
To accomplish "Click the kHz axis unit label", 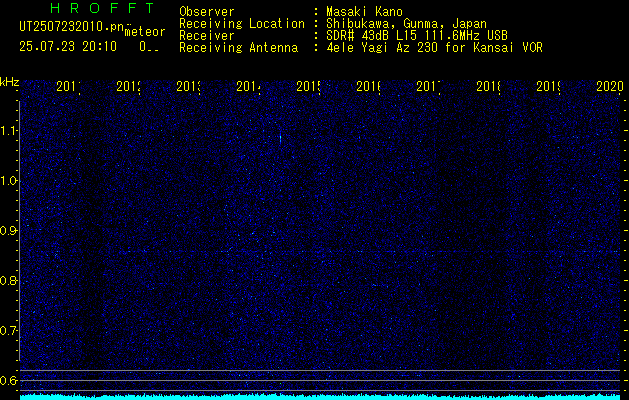I will (10, 82).
